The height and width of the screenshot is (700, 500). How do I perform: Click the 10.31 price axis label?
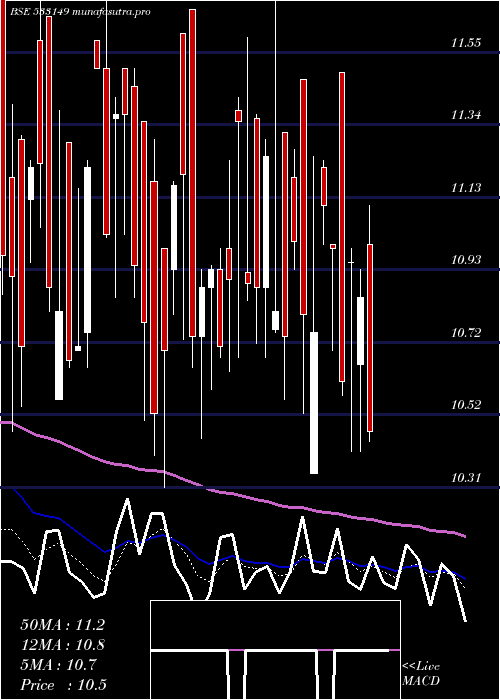click(x=466, y=478)
